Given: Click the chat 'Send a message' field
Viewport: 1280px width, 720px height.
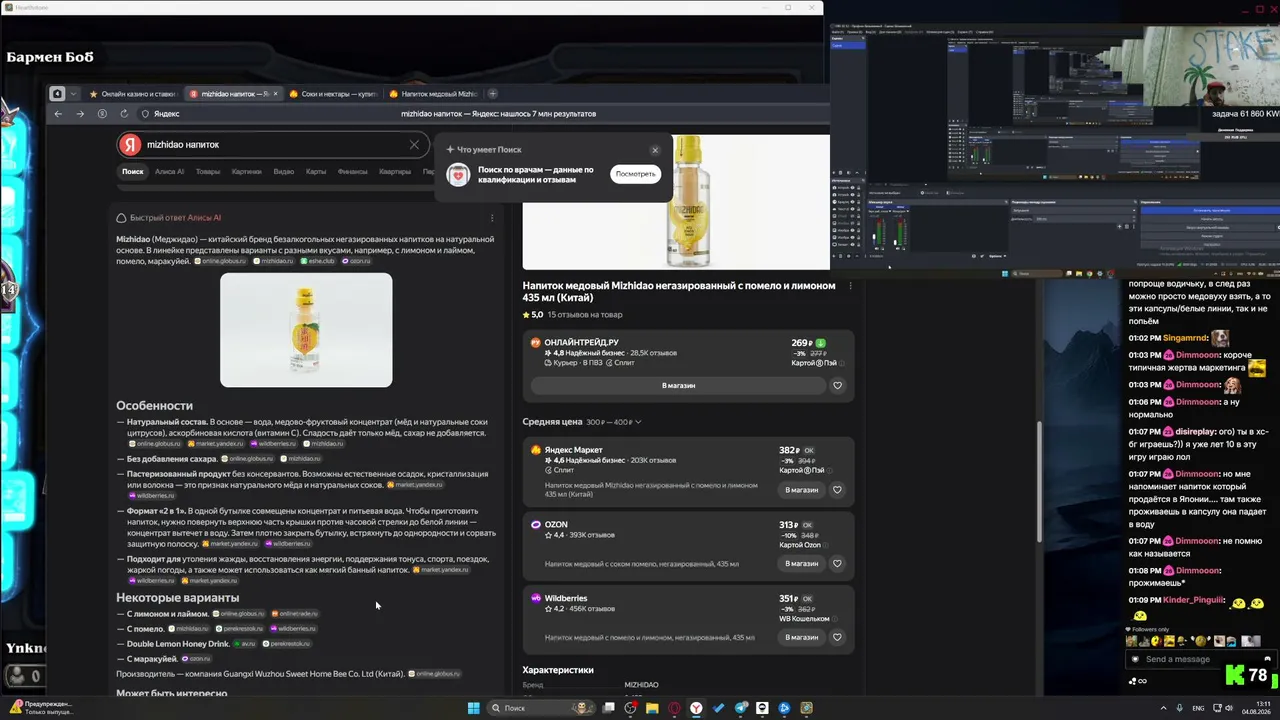Looking at the screenshot, I should (x=1203, y=659).
